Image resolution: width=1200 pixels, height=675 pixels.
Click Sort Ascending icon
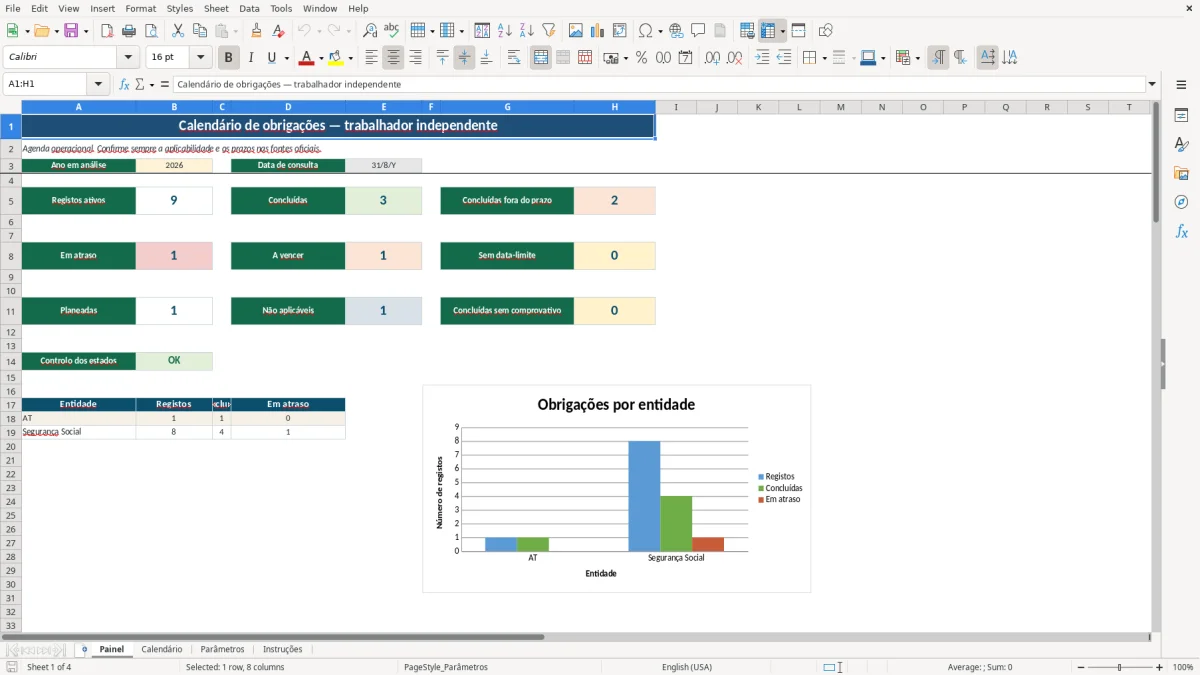[x=504, y=31]
